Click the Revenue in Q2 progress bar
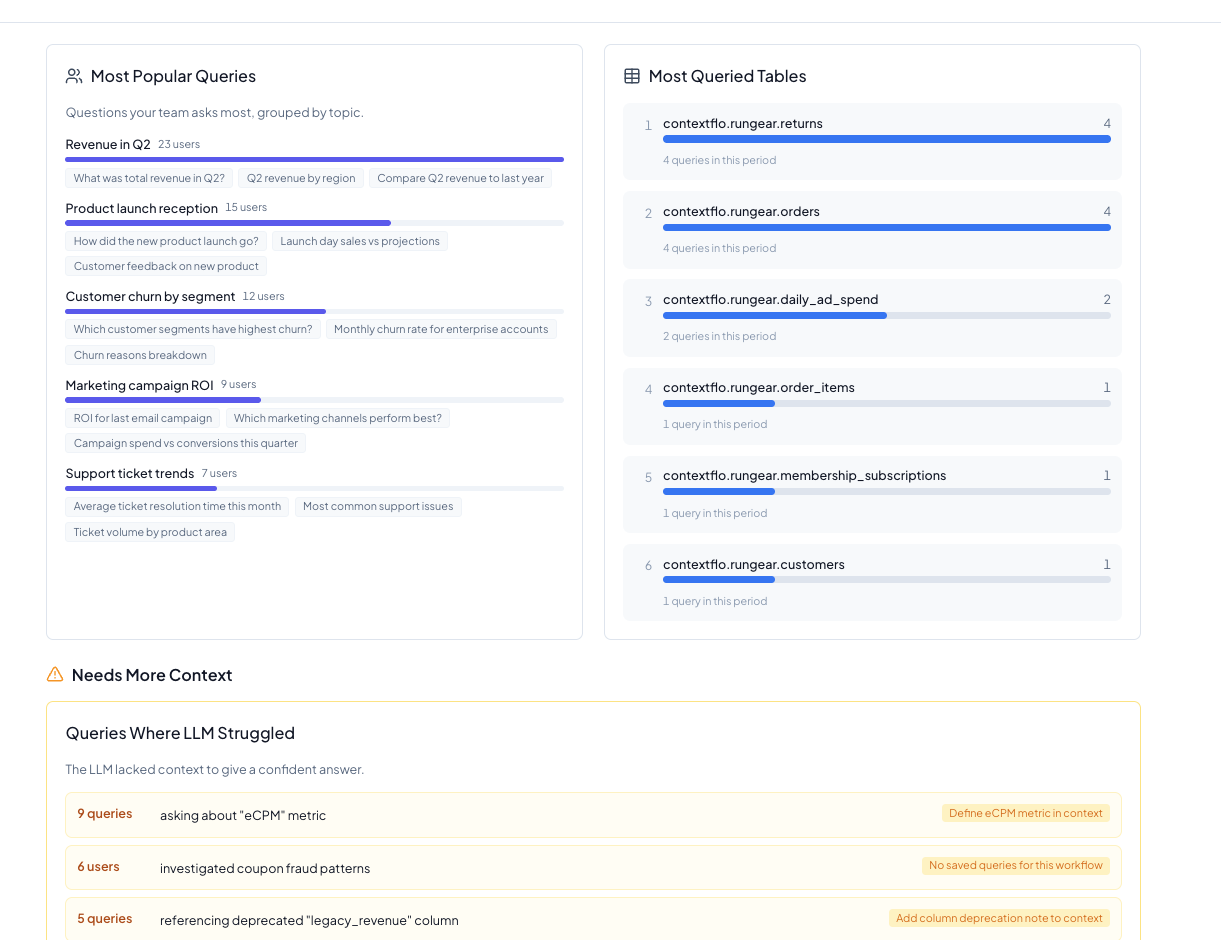Viewport: 1221px width, 940px height. point(315,159)
